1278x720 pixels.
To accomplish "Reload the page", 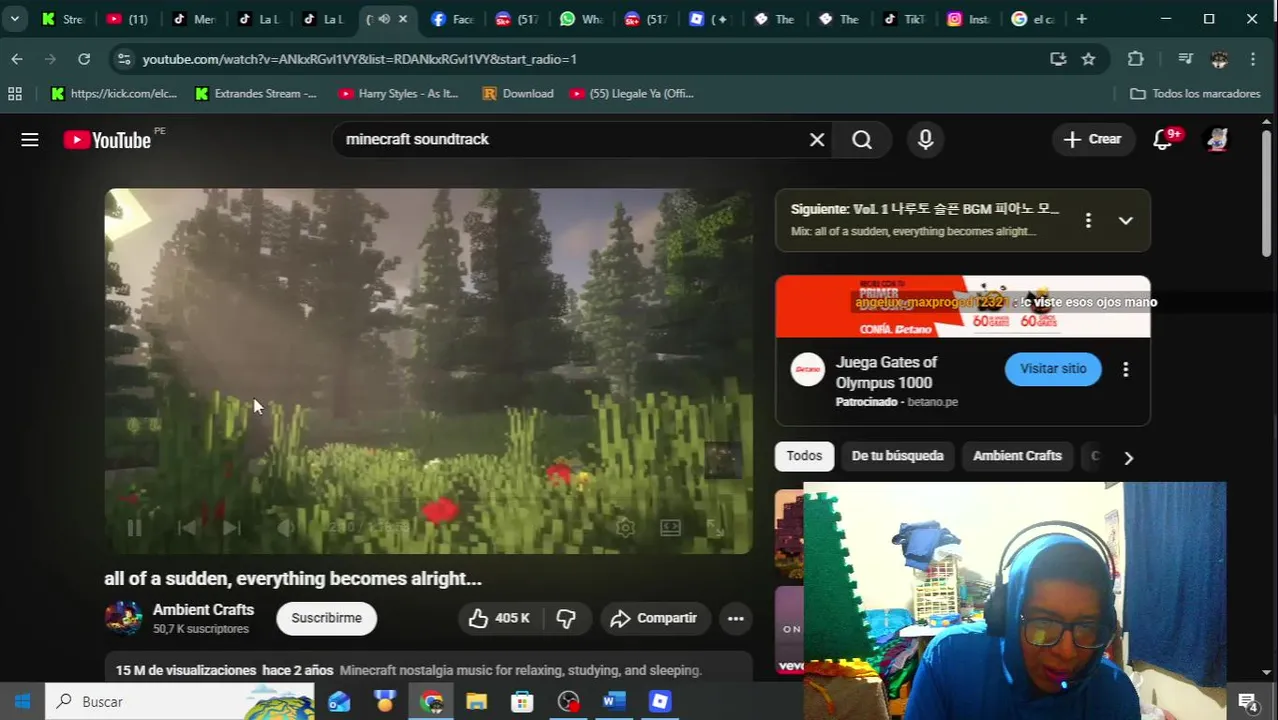I will point(84,59).
